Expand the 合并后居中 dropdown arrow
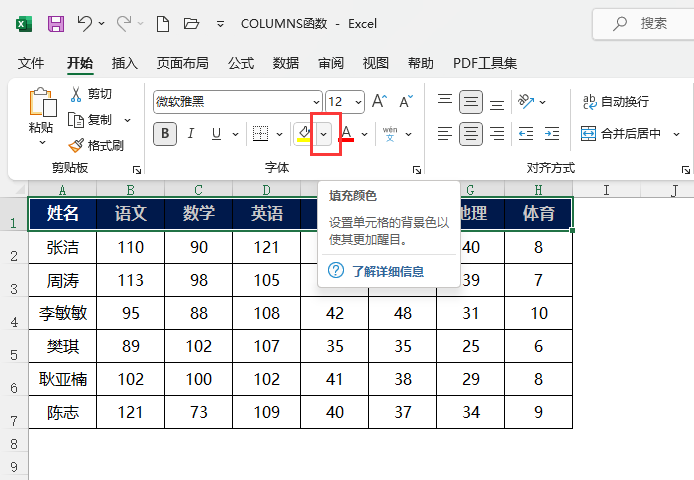Screen dimensions: 694x480 tap(676, 134)
